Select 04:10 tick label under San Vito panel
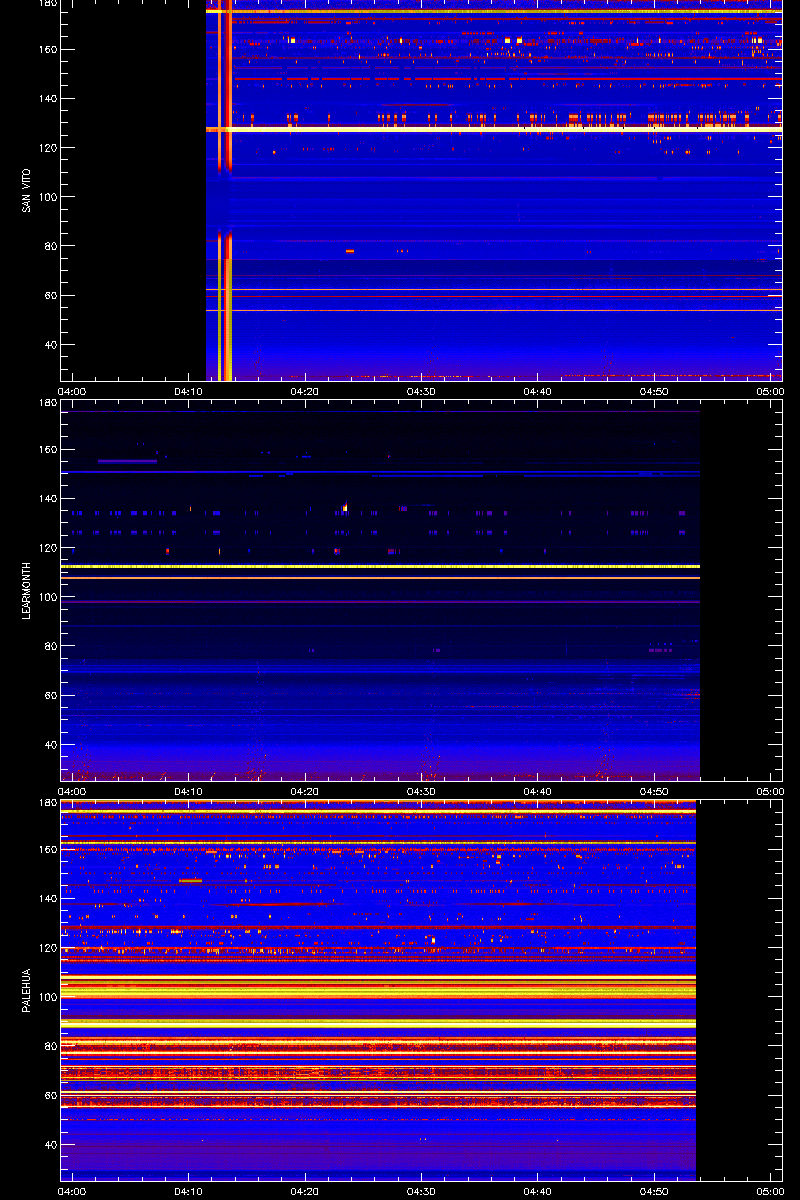 point(190,391)
